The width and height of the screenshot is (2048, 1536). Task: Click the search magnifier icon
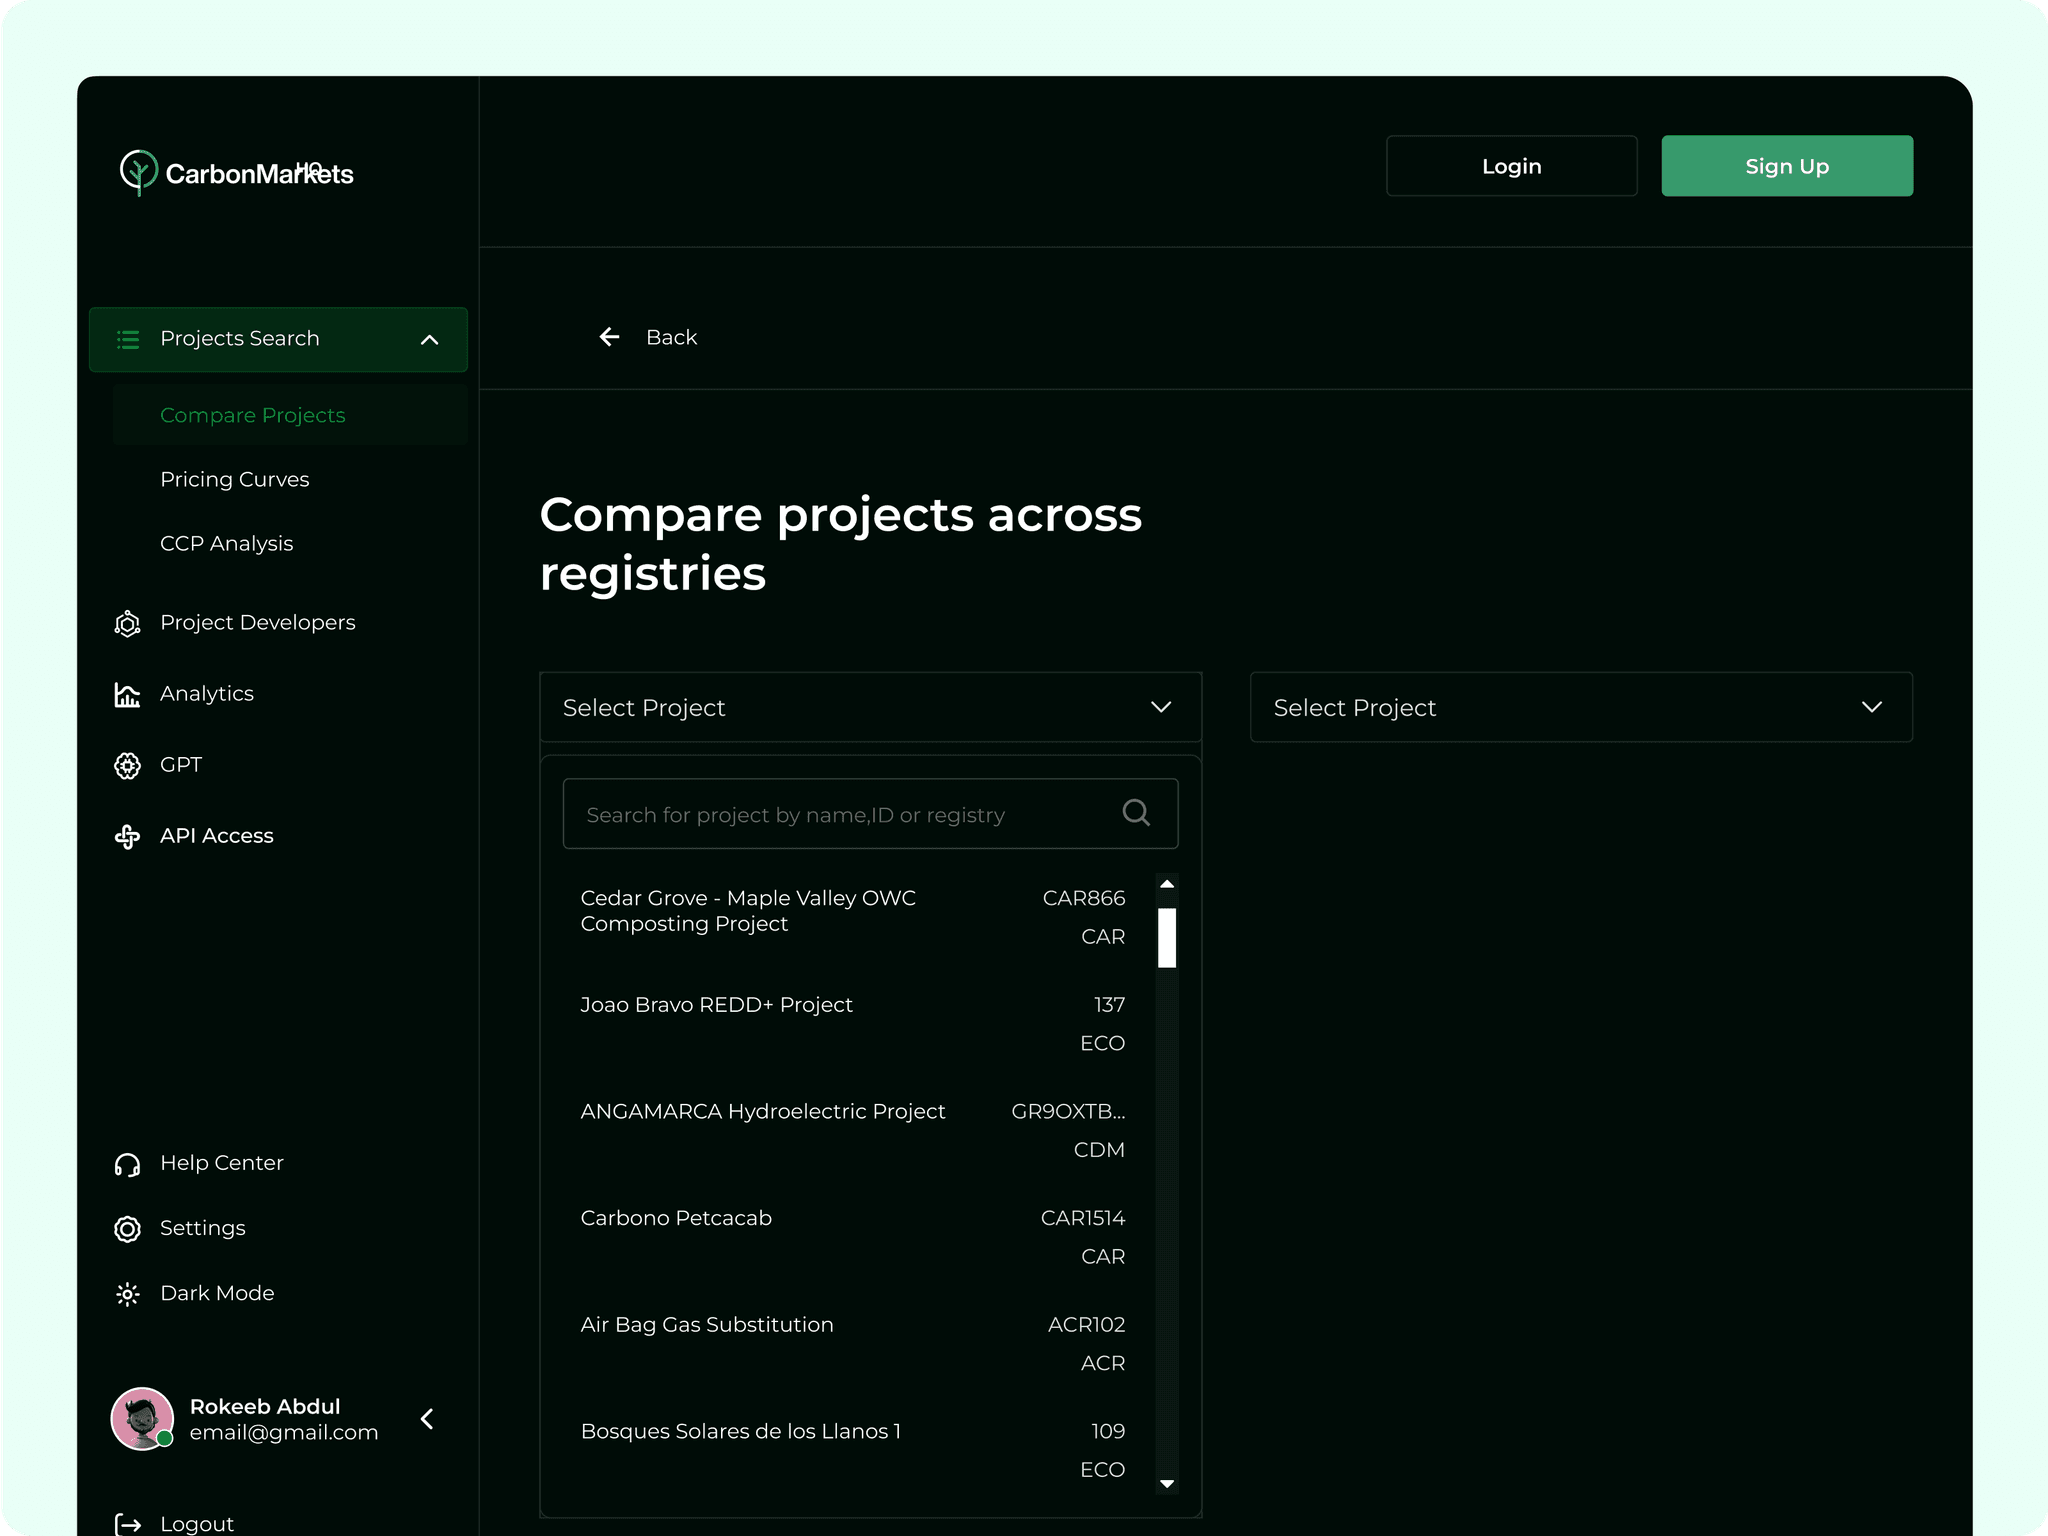coord(1136,813)
